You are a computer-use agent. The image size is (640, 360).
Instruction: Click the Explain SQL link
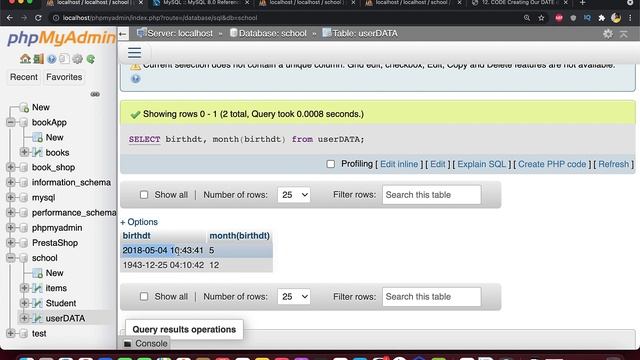coord(481,164)
